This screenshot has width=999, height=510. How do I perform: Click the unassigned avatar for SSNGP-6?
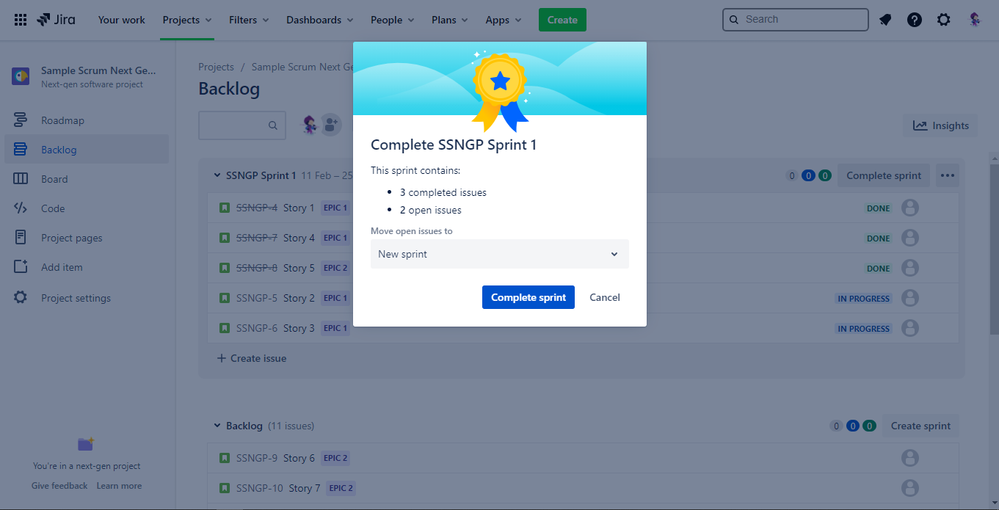[x=910, y=328]
